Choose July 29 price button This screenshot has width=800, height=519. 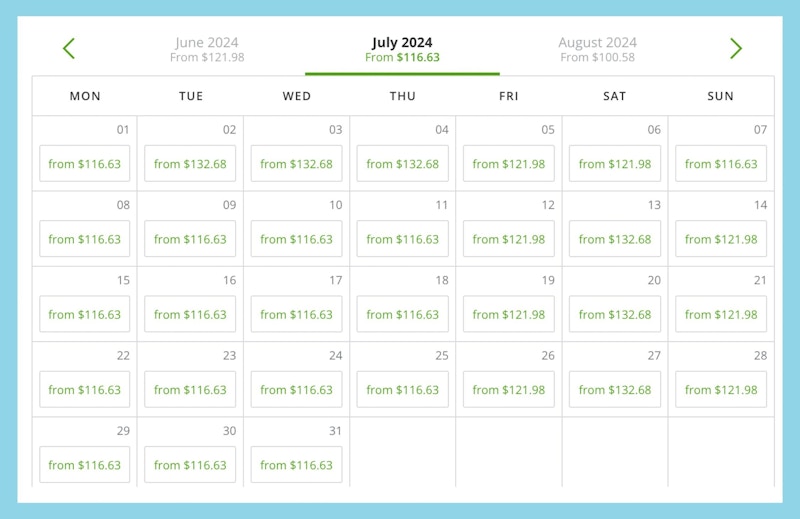point(85,465)
